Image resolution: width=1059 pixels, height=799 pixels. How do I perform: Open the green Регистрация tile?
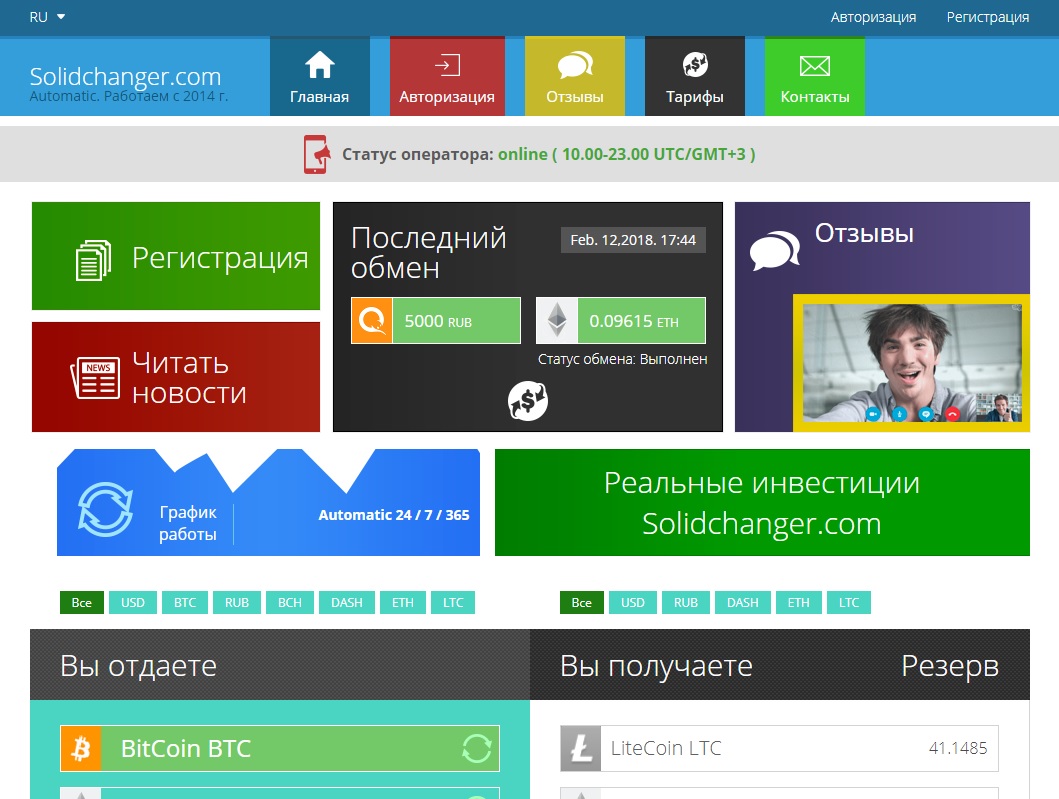176,256
